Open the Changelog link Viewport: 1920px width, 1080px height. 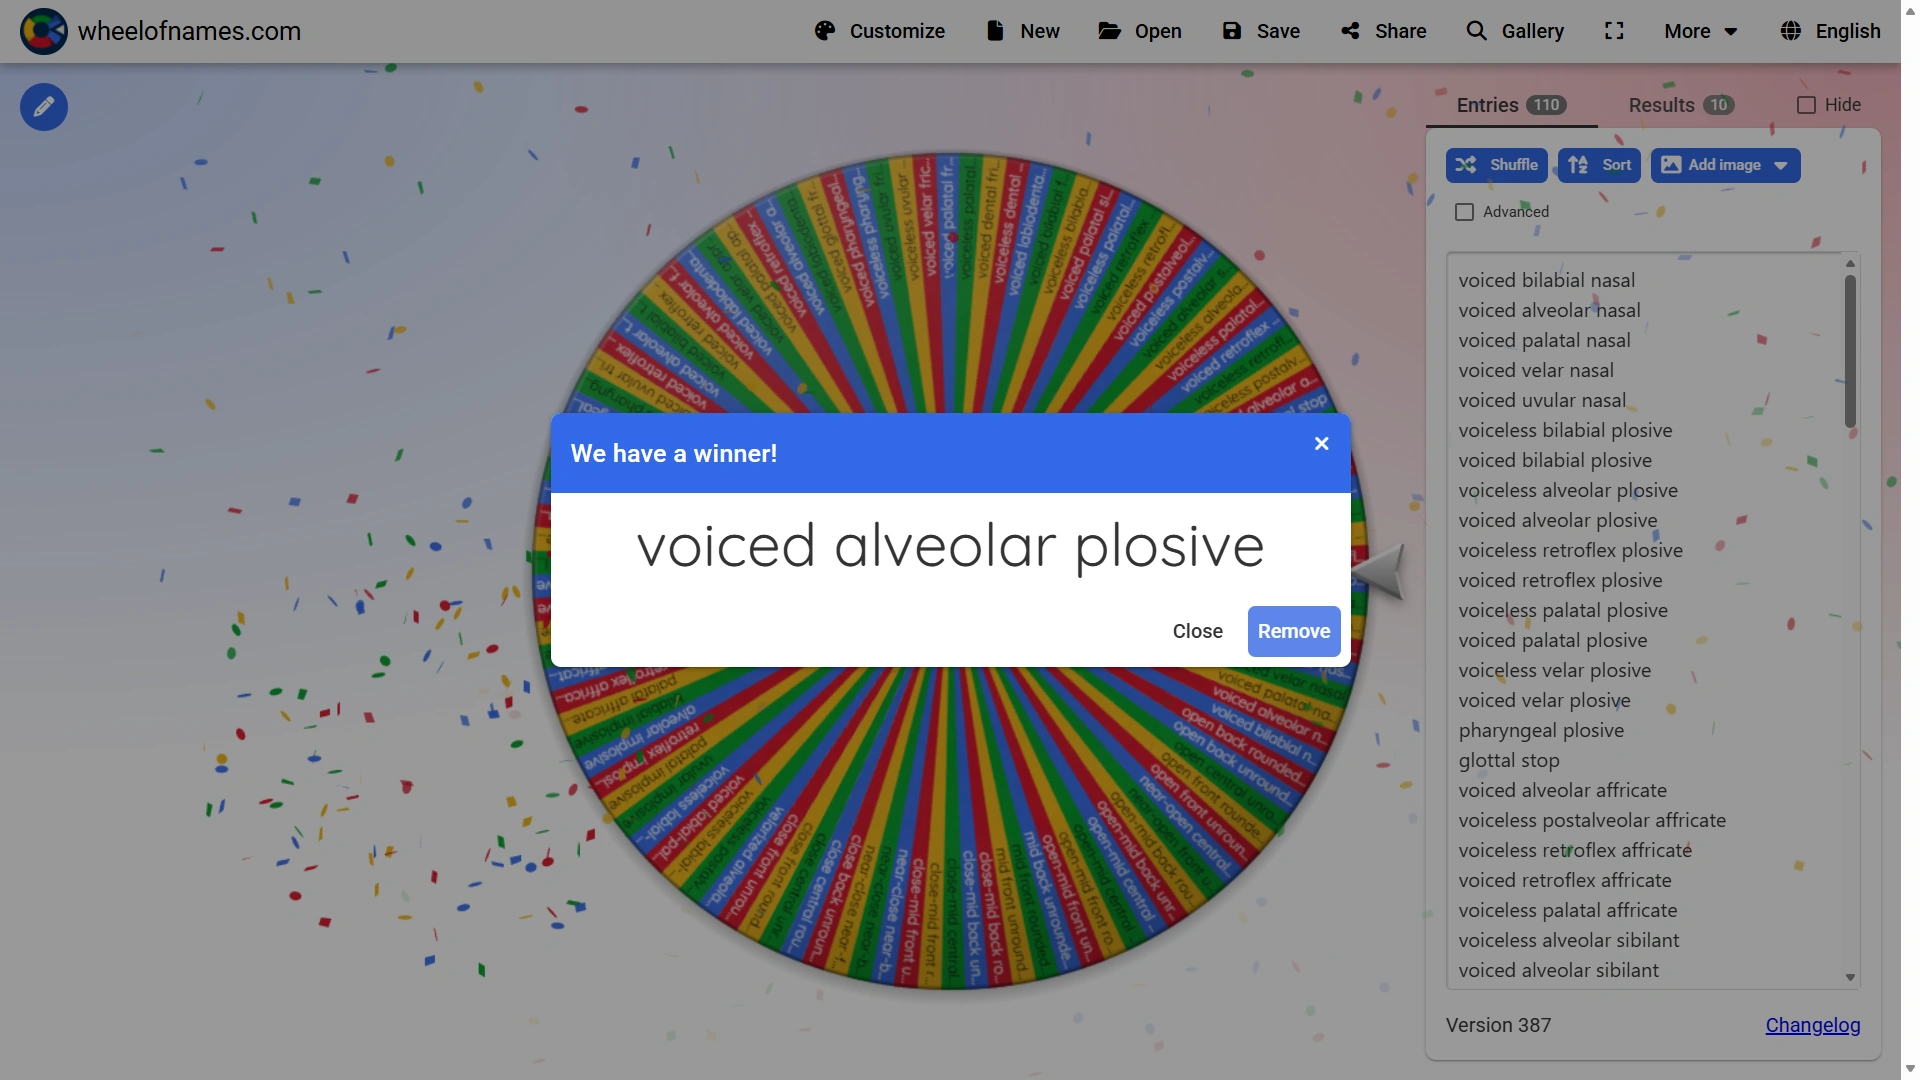(1812, 1025)
